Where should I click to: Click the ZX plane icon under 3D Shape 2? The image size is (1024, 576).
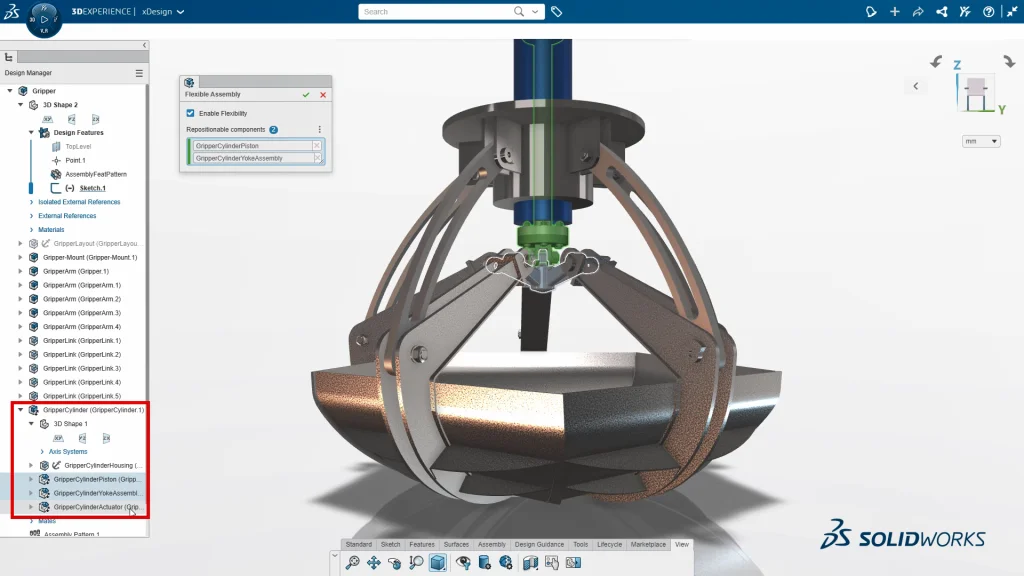click(x=95, y=119)
